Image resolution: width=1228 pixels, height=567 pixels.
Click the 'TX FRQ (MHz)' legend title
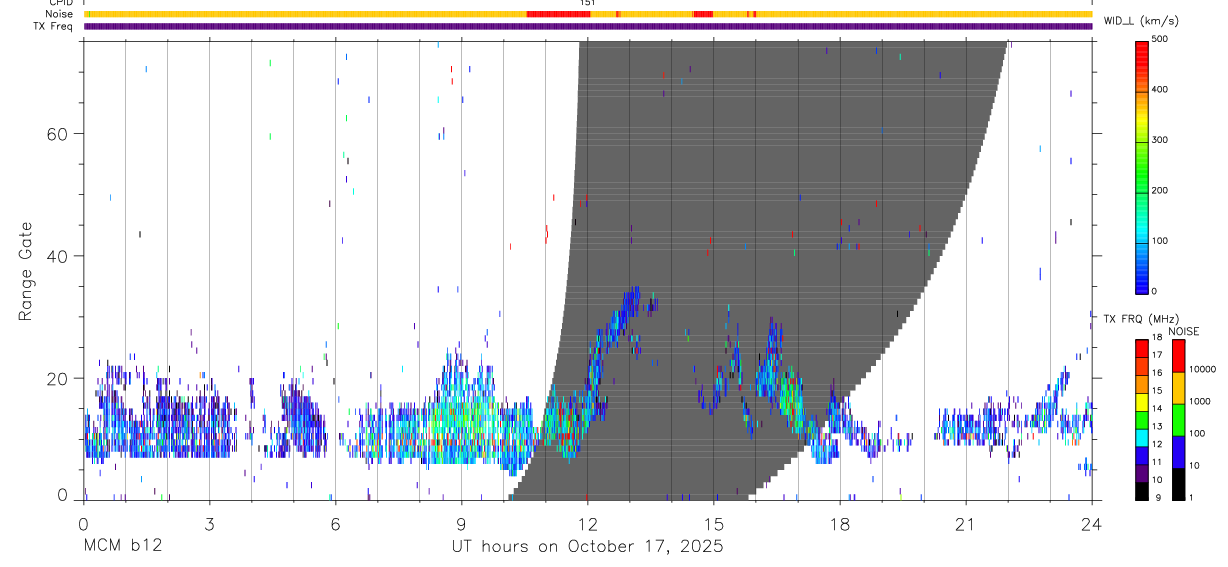pos(1142,318)
